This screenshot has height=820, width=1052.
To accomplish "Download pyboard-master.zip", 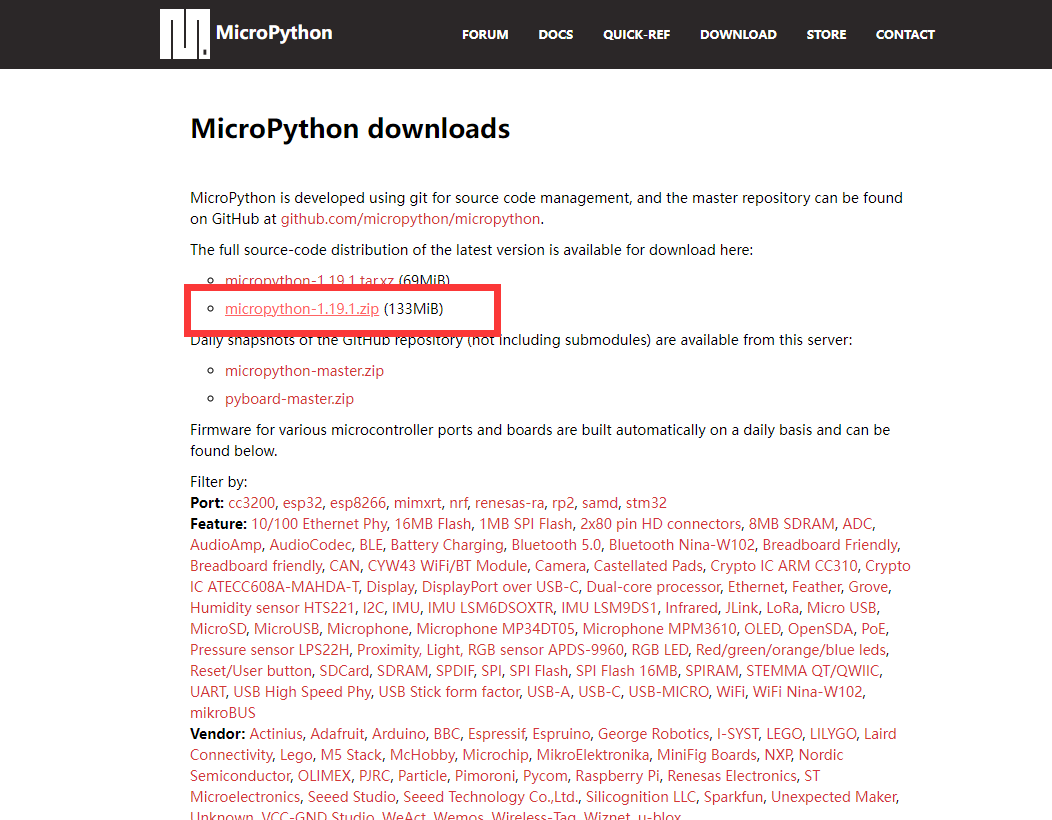I will tap(289, 398).
